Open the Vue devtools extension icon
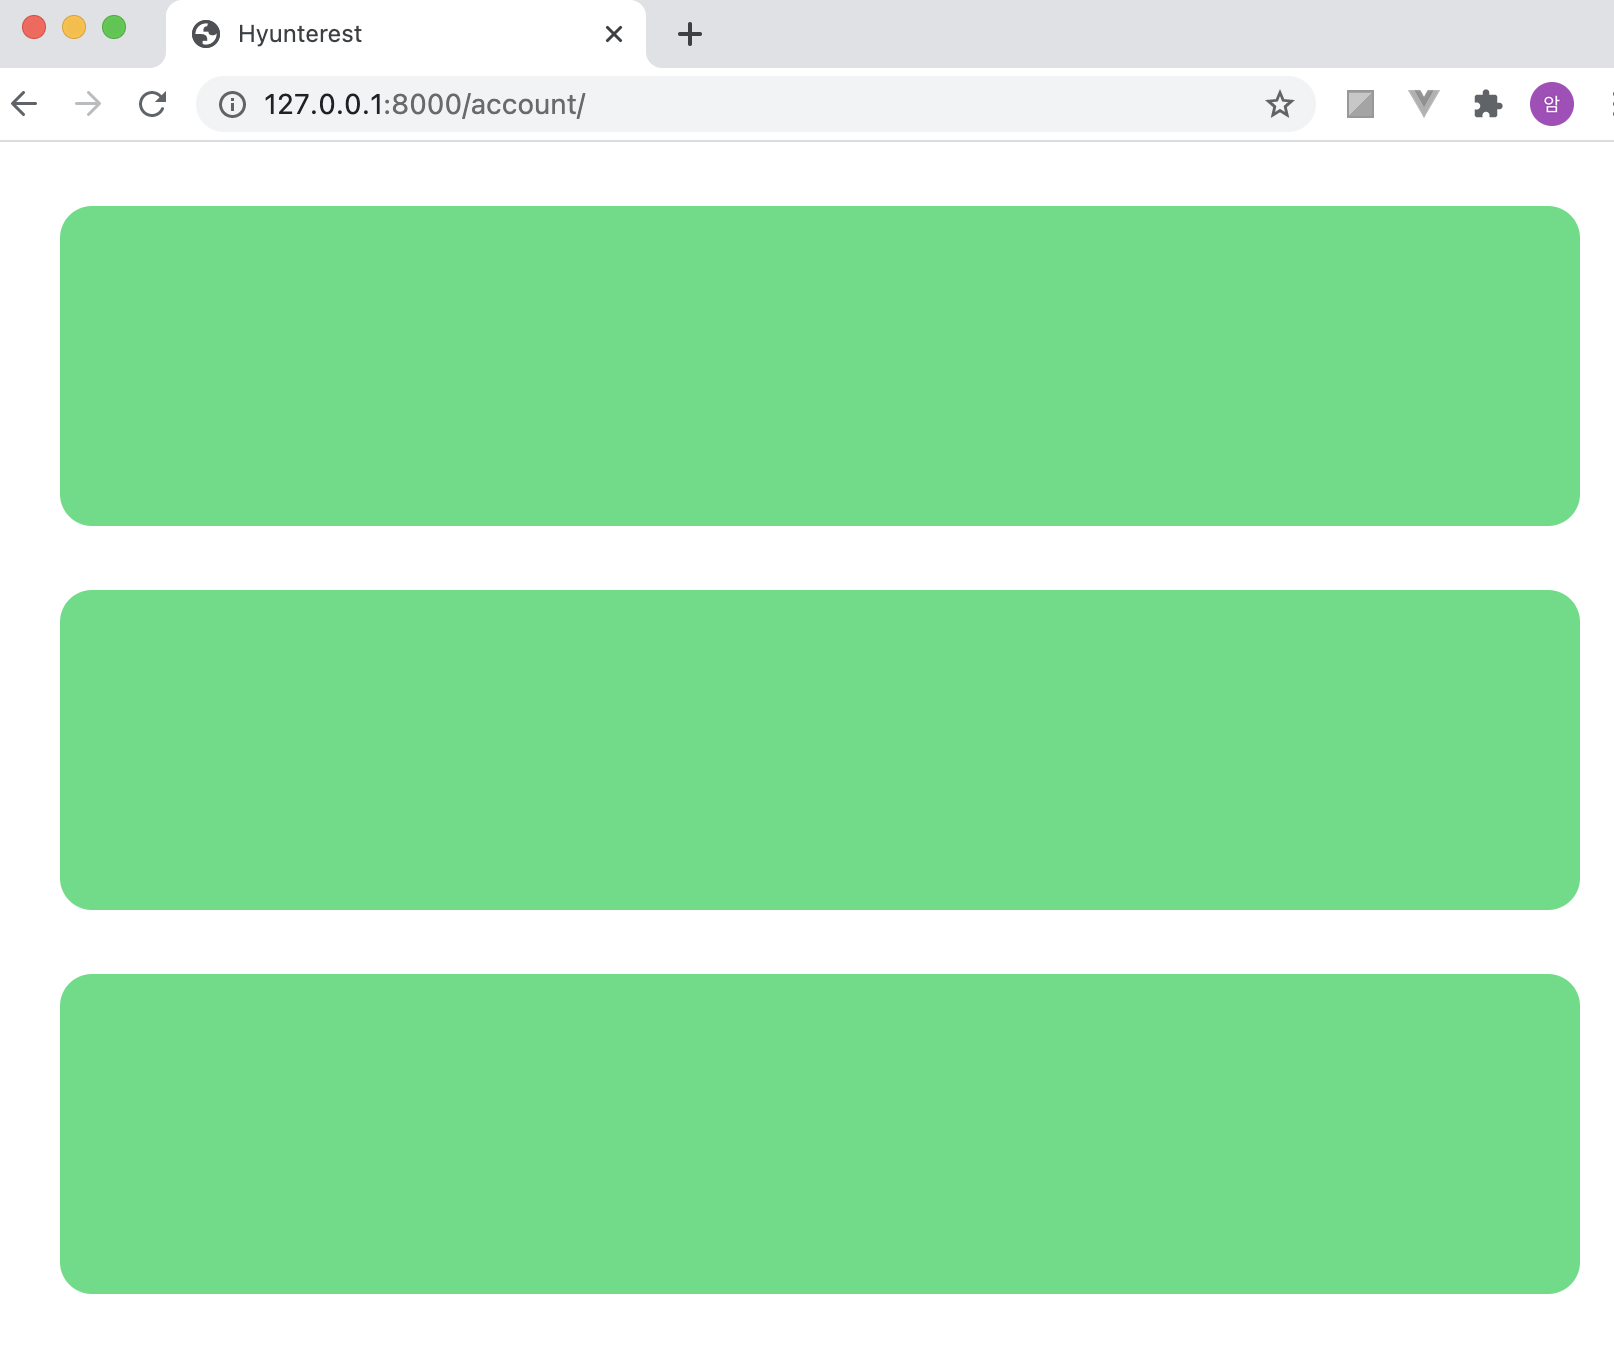The height and width of the screenshot is (1352, 1614). point(1424,104)
